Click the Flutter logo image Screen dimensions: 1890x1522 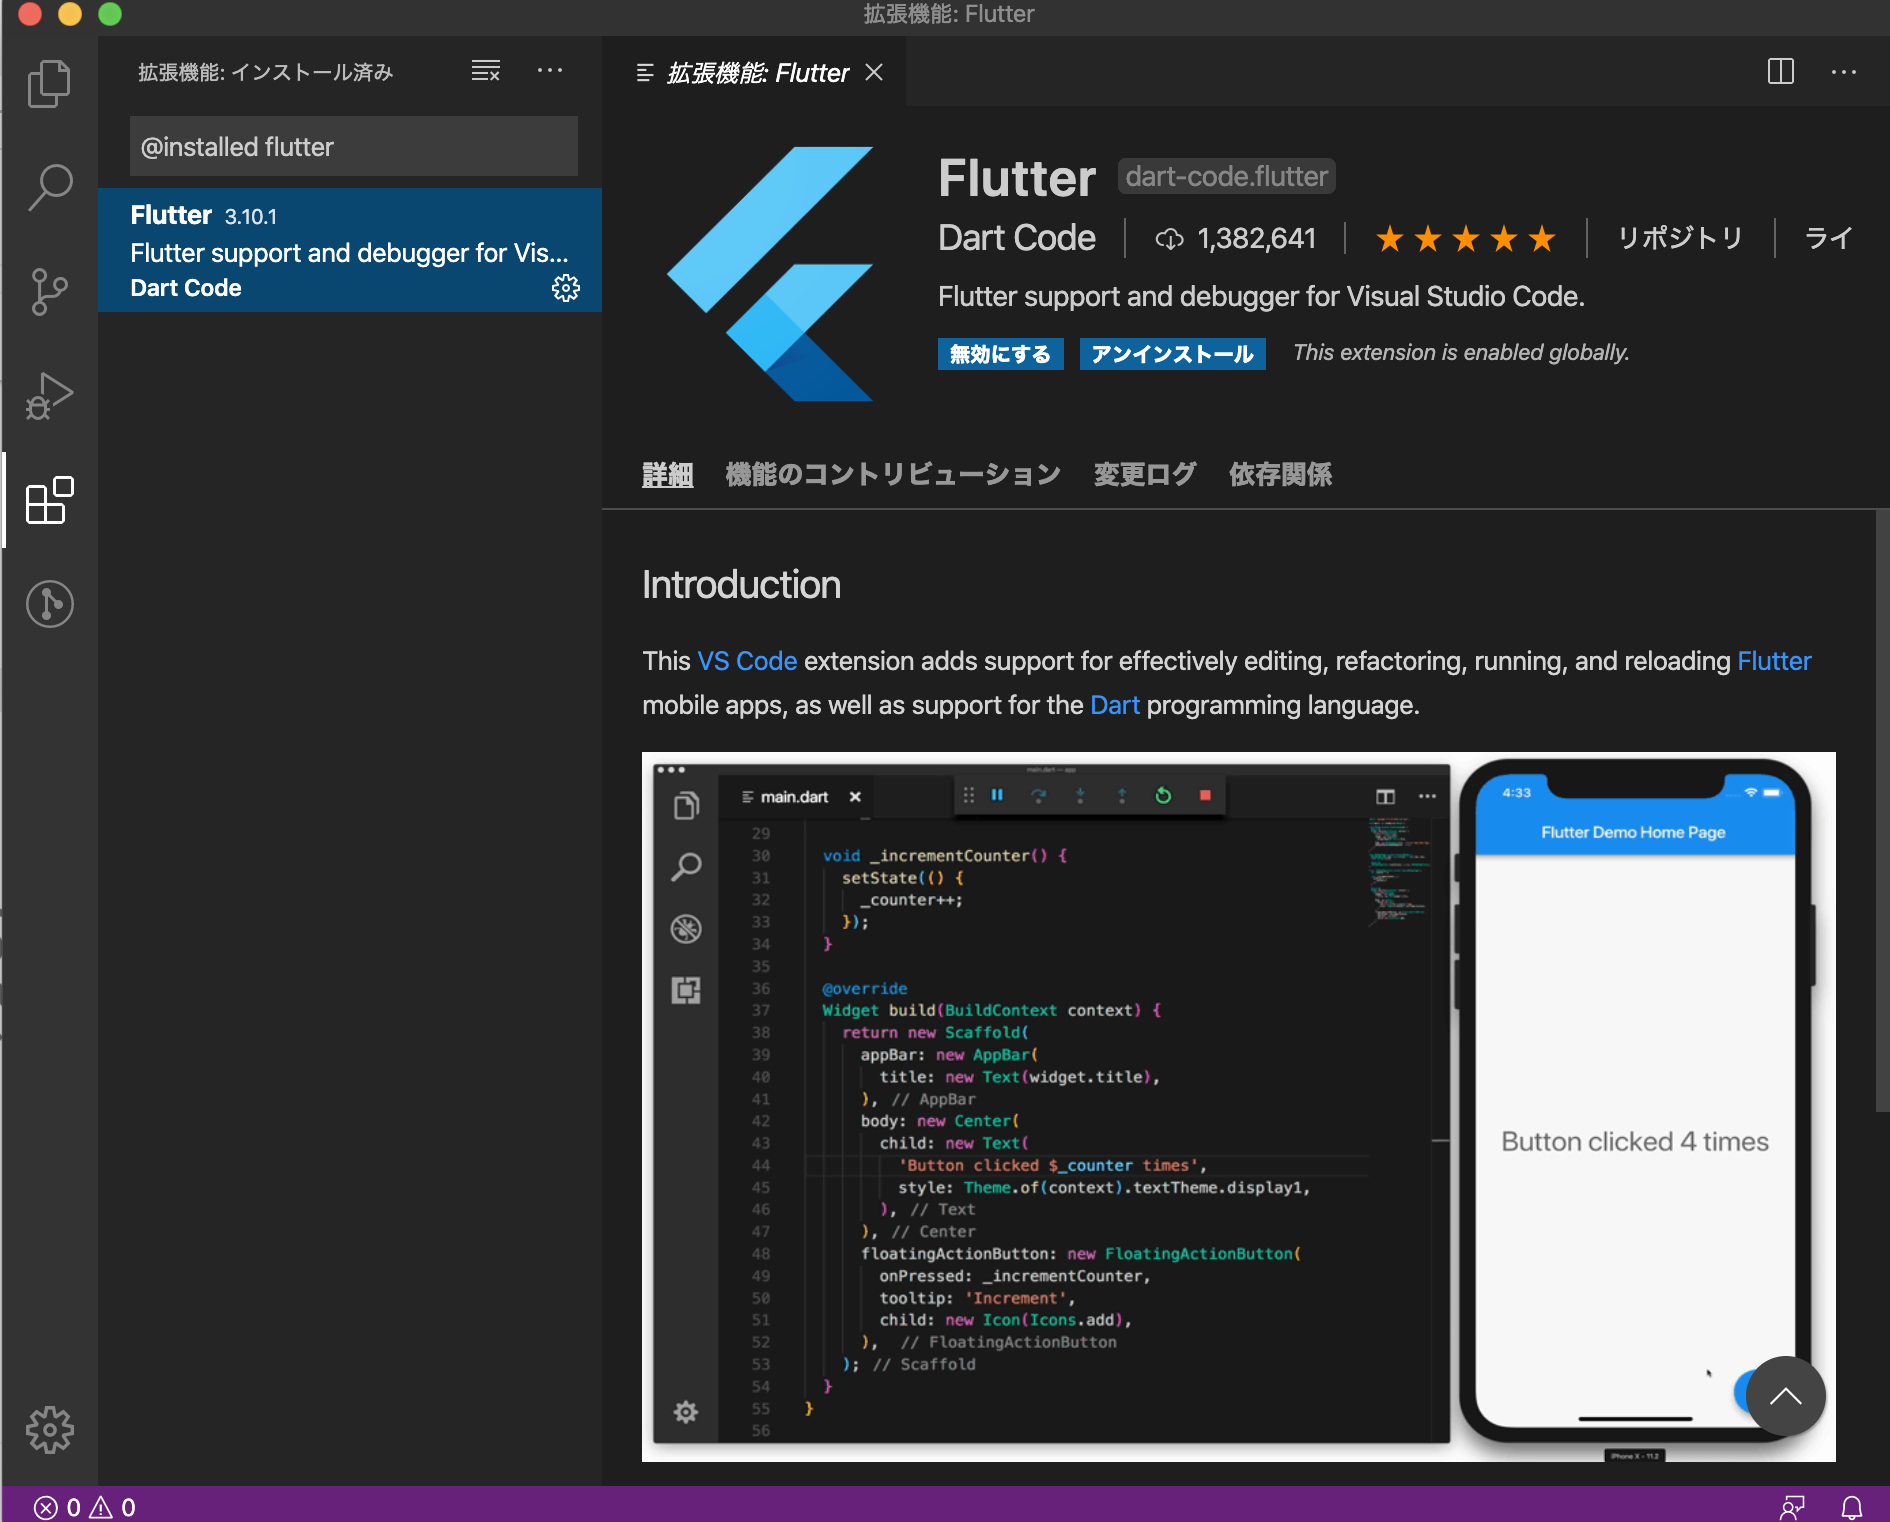tap(770, 274)
